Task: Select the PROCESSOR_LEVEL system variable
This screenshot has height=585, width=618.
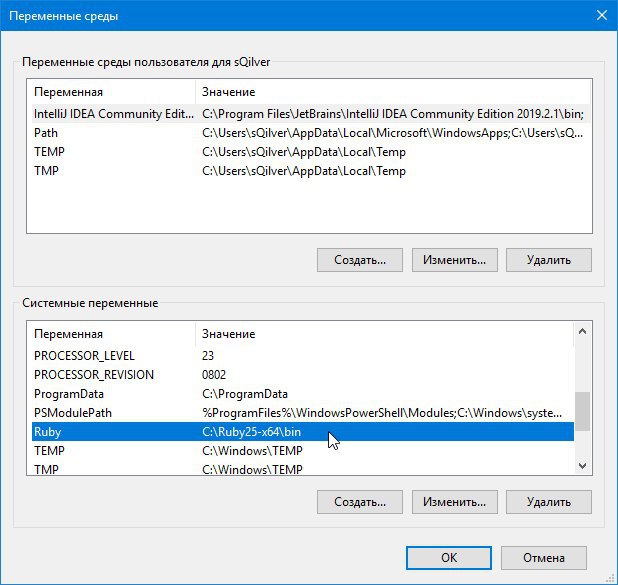Action: click(x=303, y=356)
